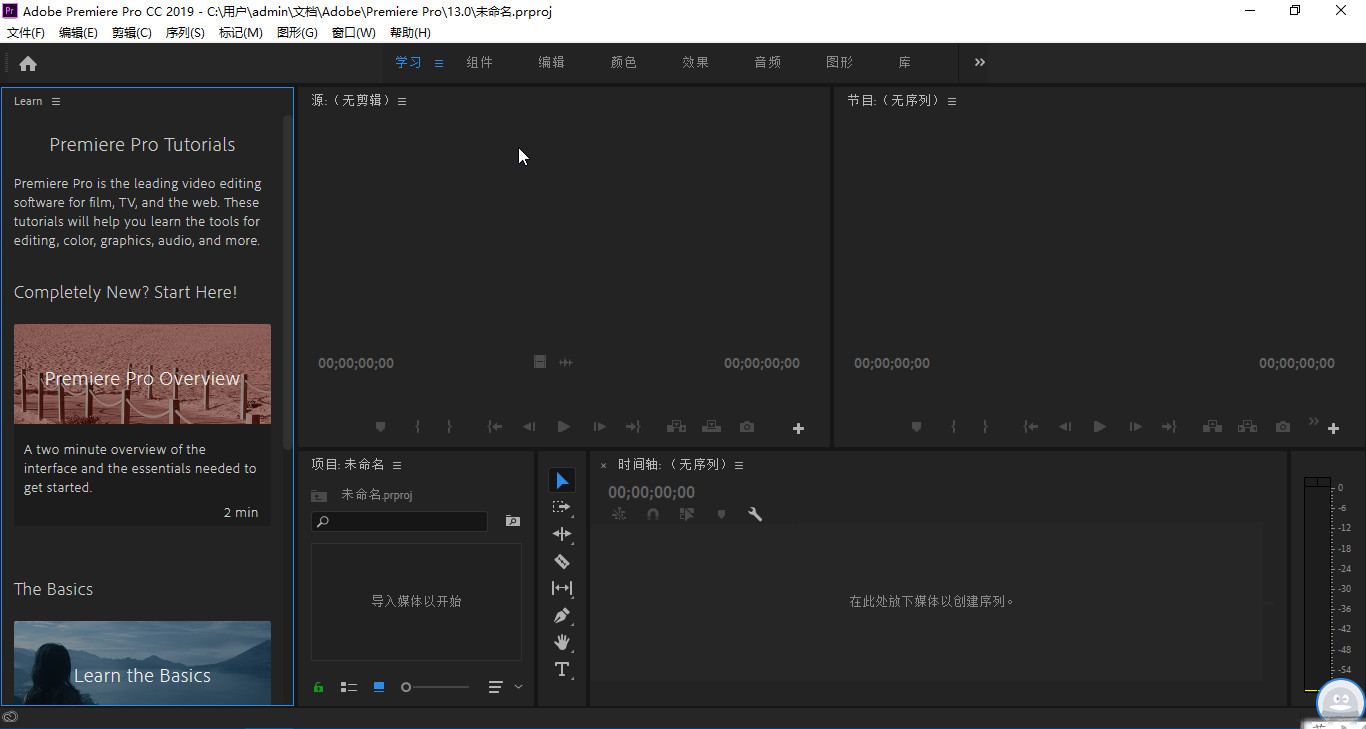Switch to the 颜色 workspace tab
The height and width of the screenshot is (729, 1366).
pos(623,62)
